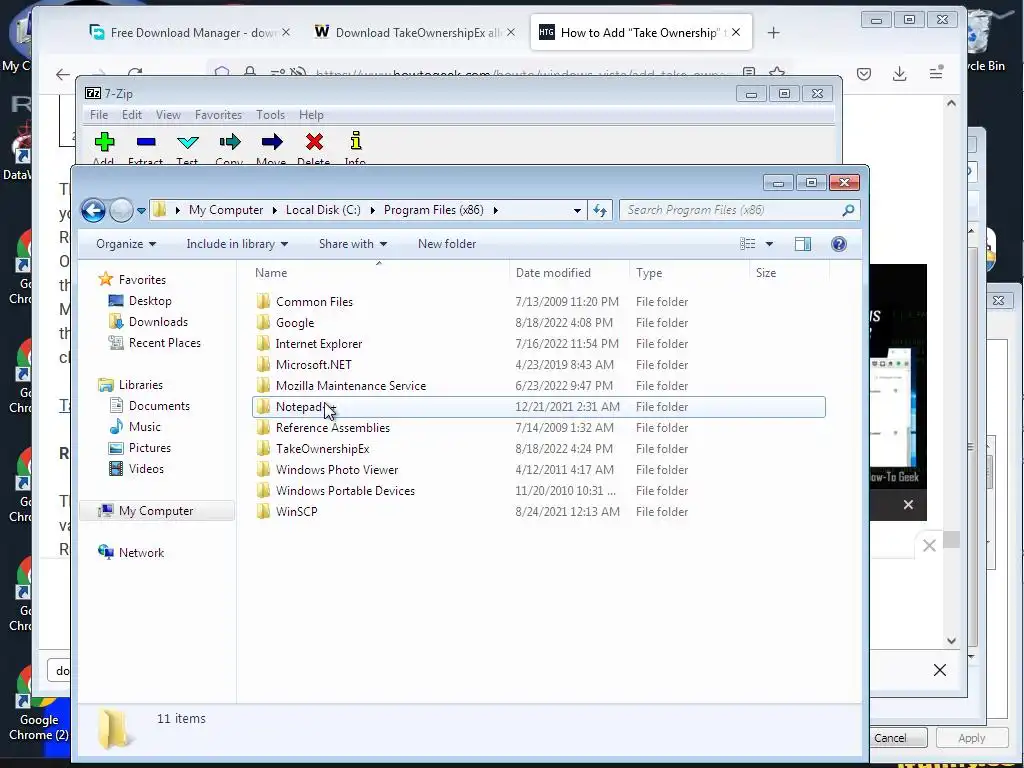Close the How to Add Take Ownership tab
This screenshot has height=768, width=1024.
pos(736,32)
